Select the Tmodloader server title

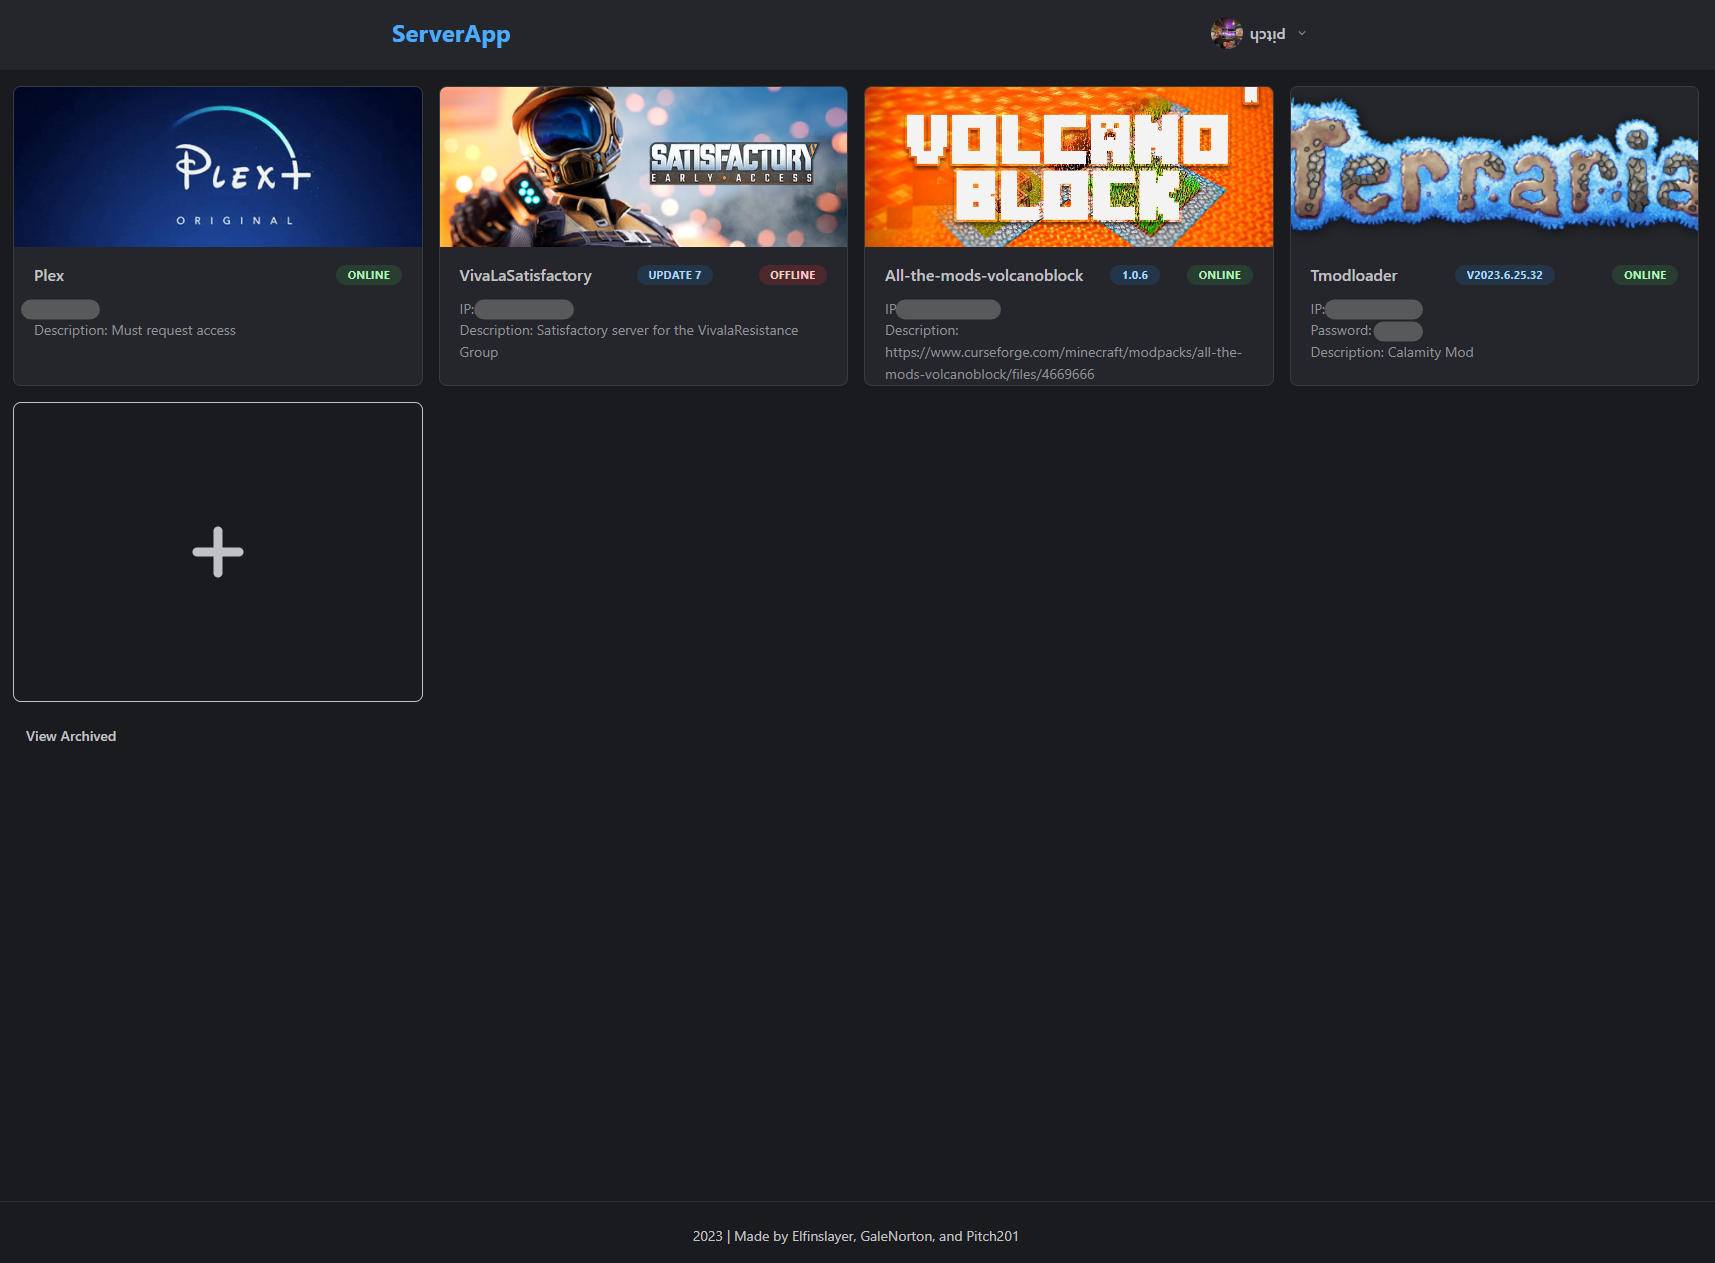click(1354, 275)
